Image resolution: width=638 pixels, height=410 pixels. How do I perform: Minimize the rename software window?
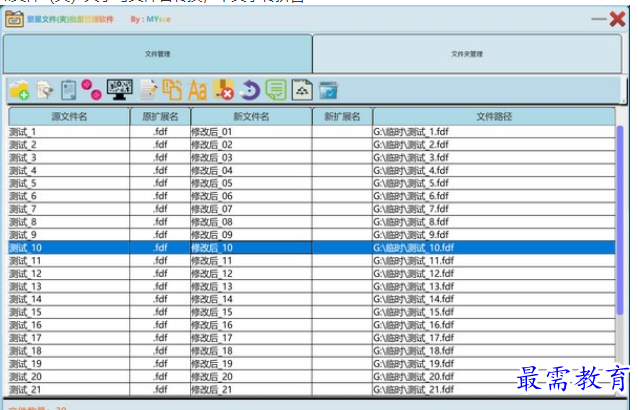[599, 19]
